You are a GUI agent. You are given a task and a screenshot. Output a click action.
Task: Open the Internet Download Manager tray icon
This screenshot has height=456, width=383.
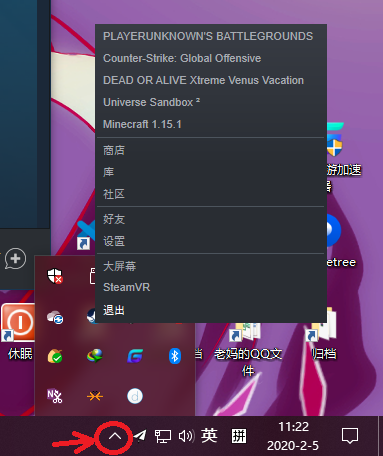coord(95,356)
